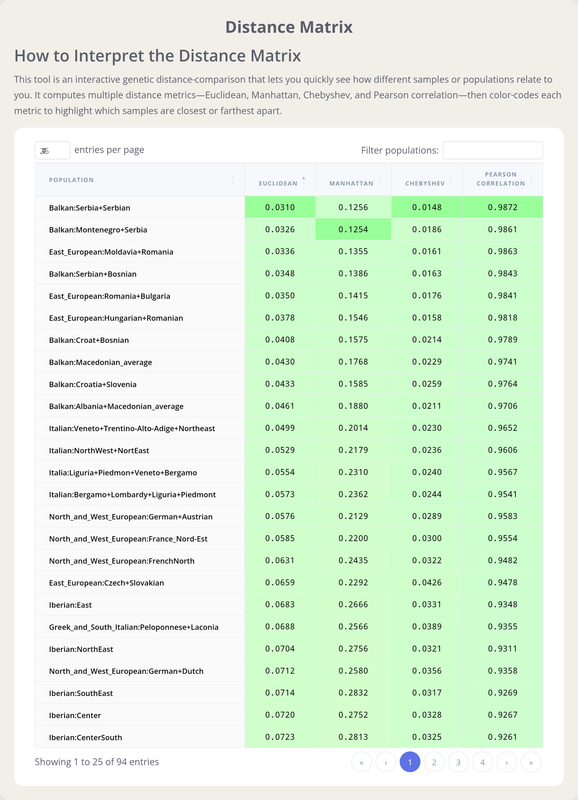The width and height of the screenshot is (578, 800).
Task: Select current page 1 button
Action: [x=410, y=762]
